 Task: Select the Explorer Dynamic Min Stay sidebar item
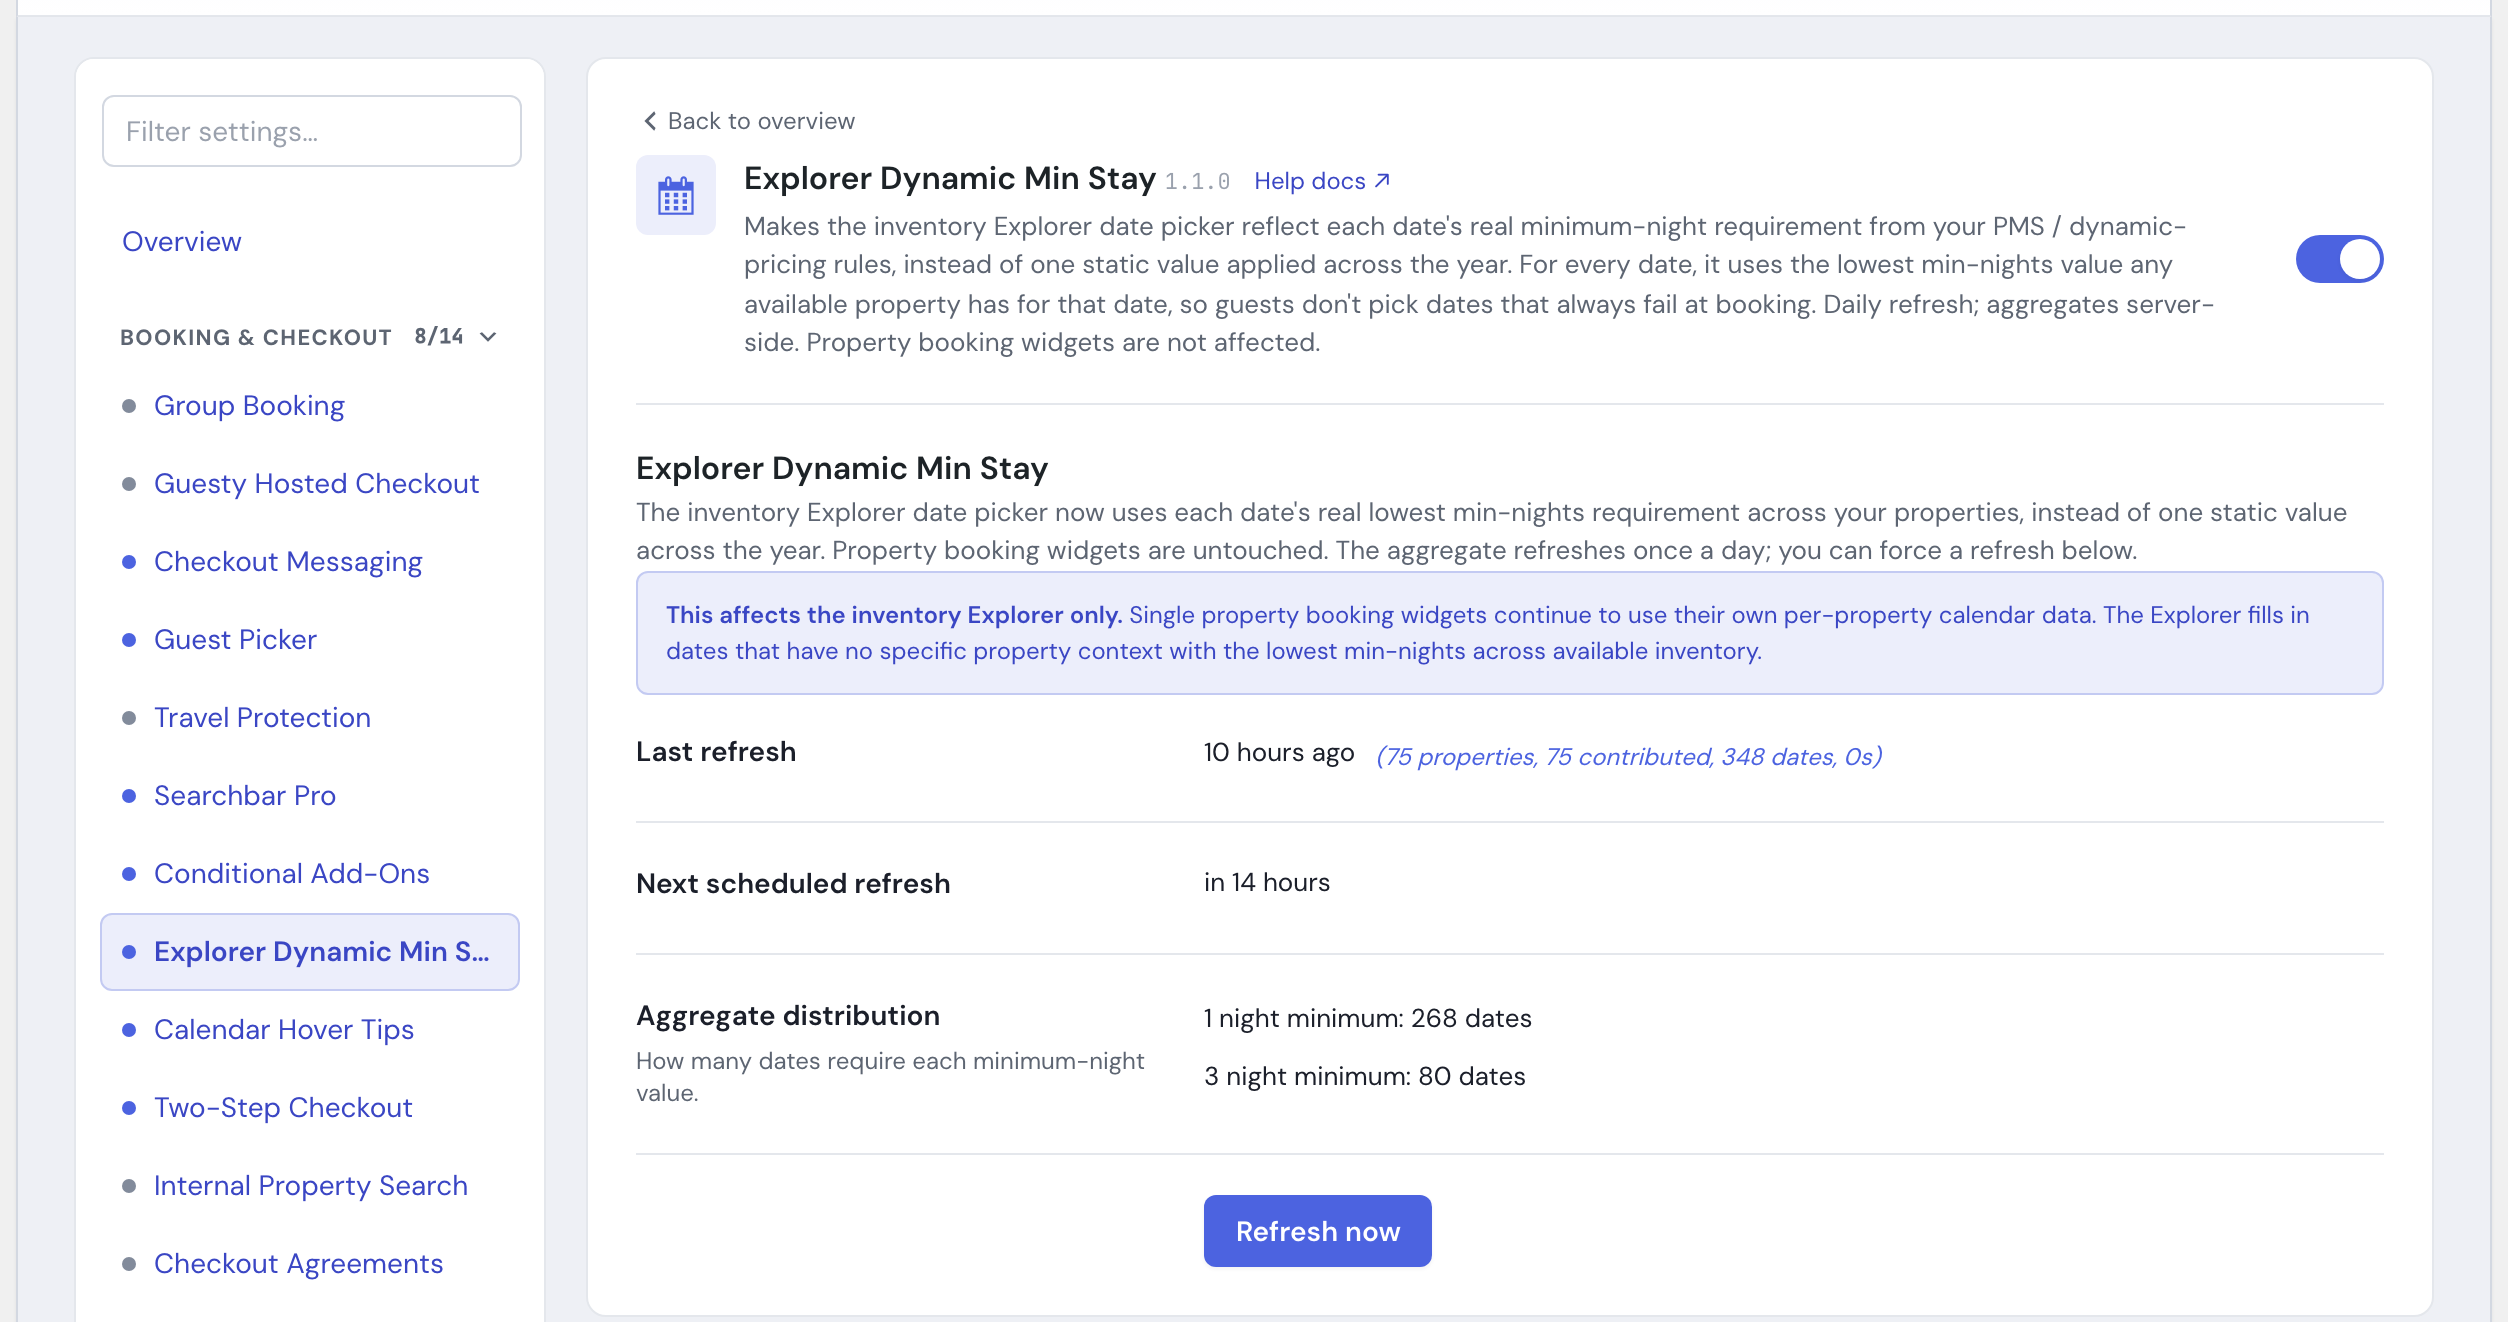coord(310,951)
